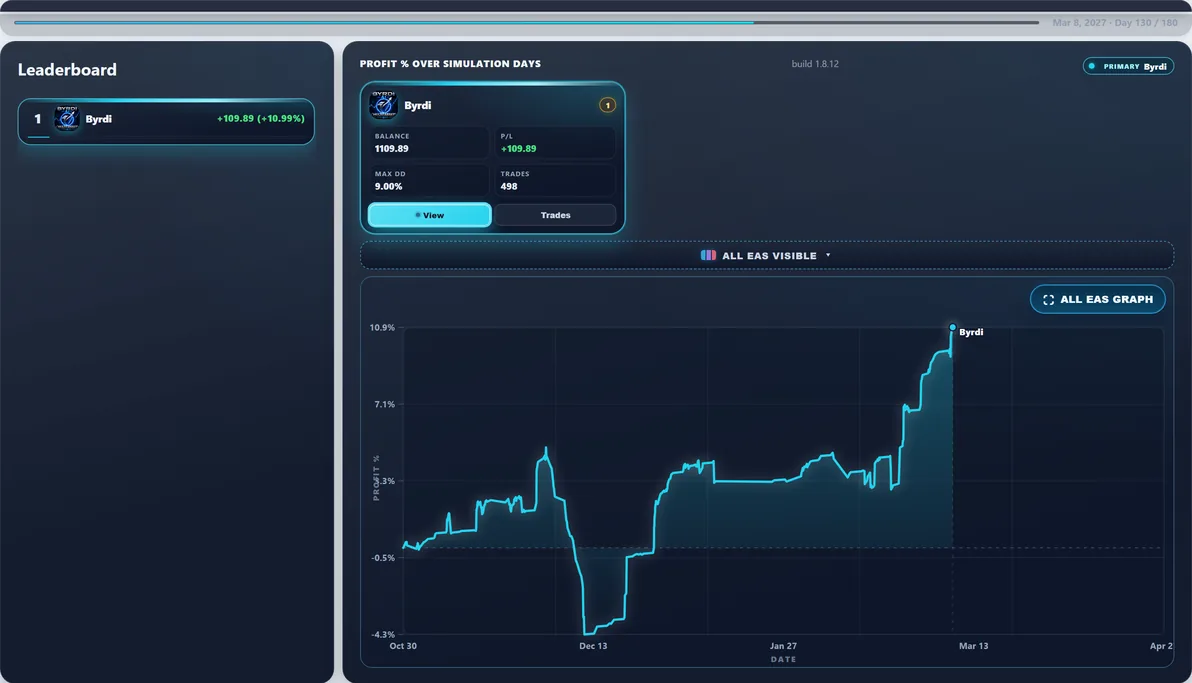Image resolution: width=1192 pixels, height=683 pixels.
Task: Click the DATE axis title below the chart
Action: [x=783, y=659]
